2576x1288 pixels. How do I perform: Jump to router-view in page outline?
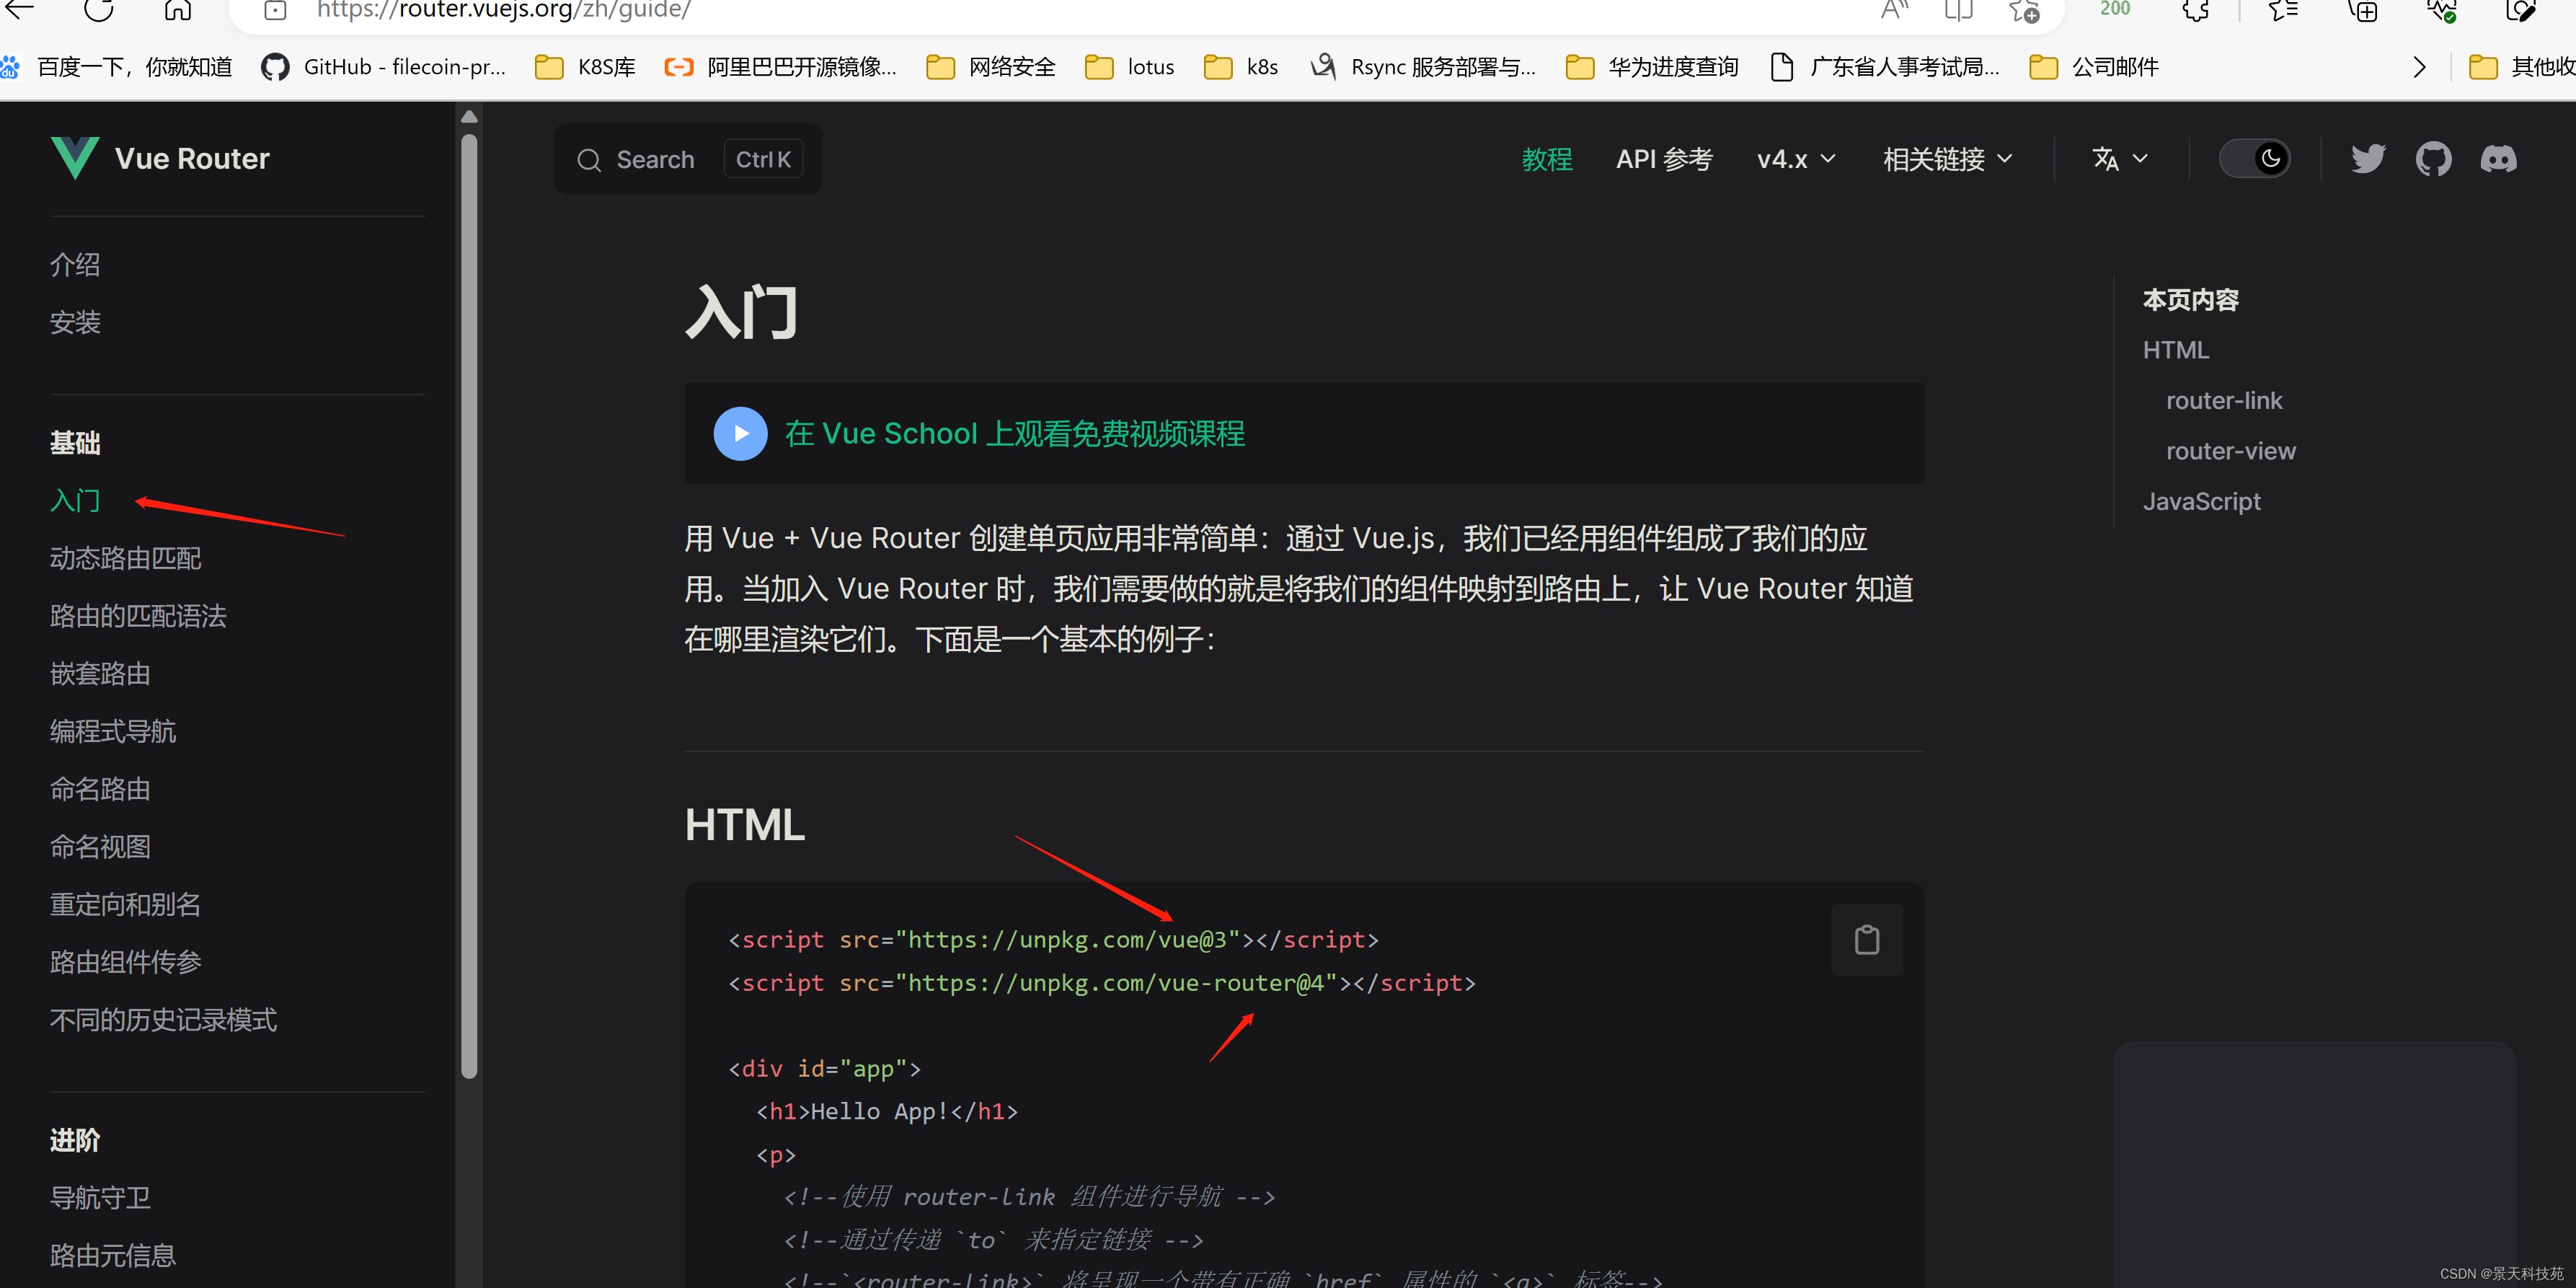(2230, 451)
